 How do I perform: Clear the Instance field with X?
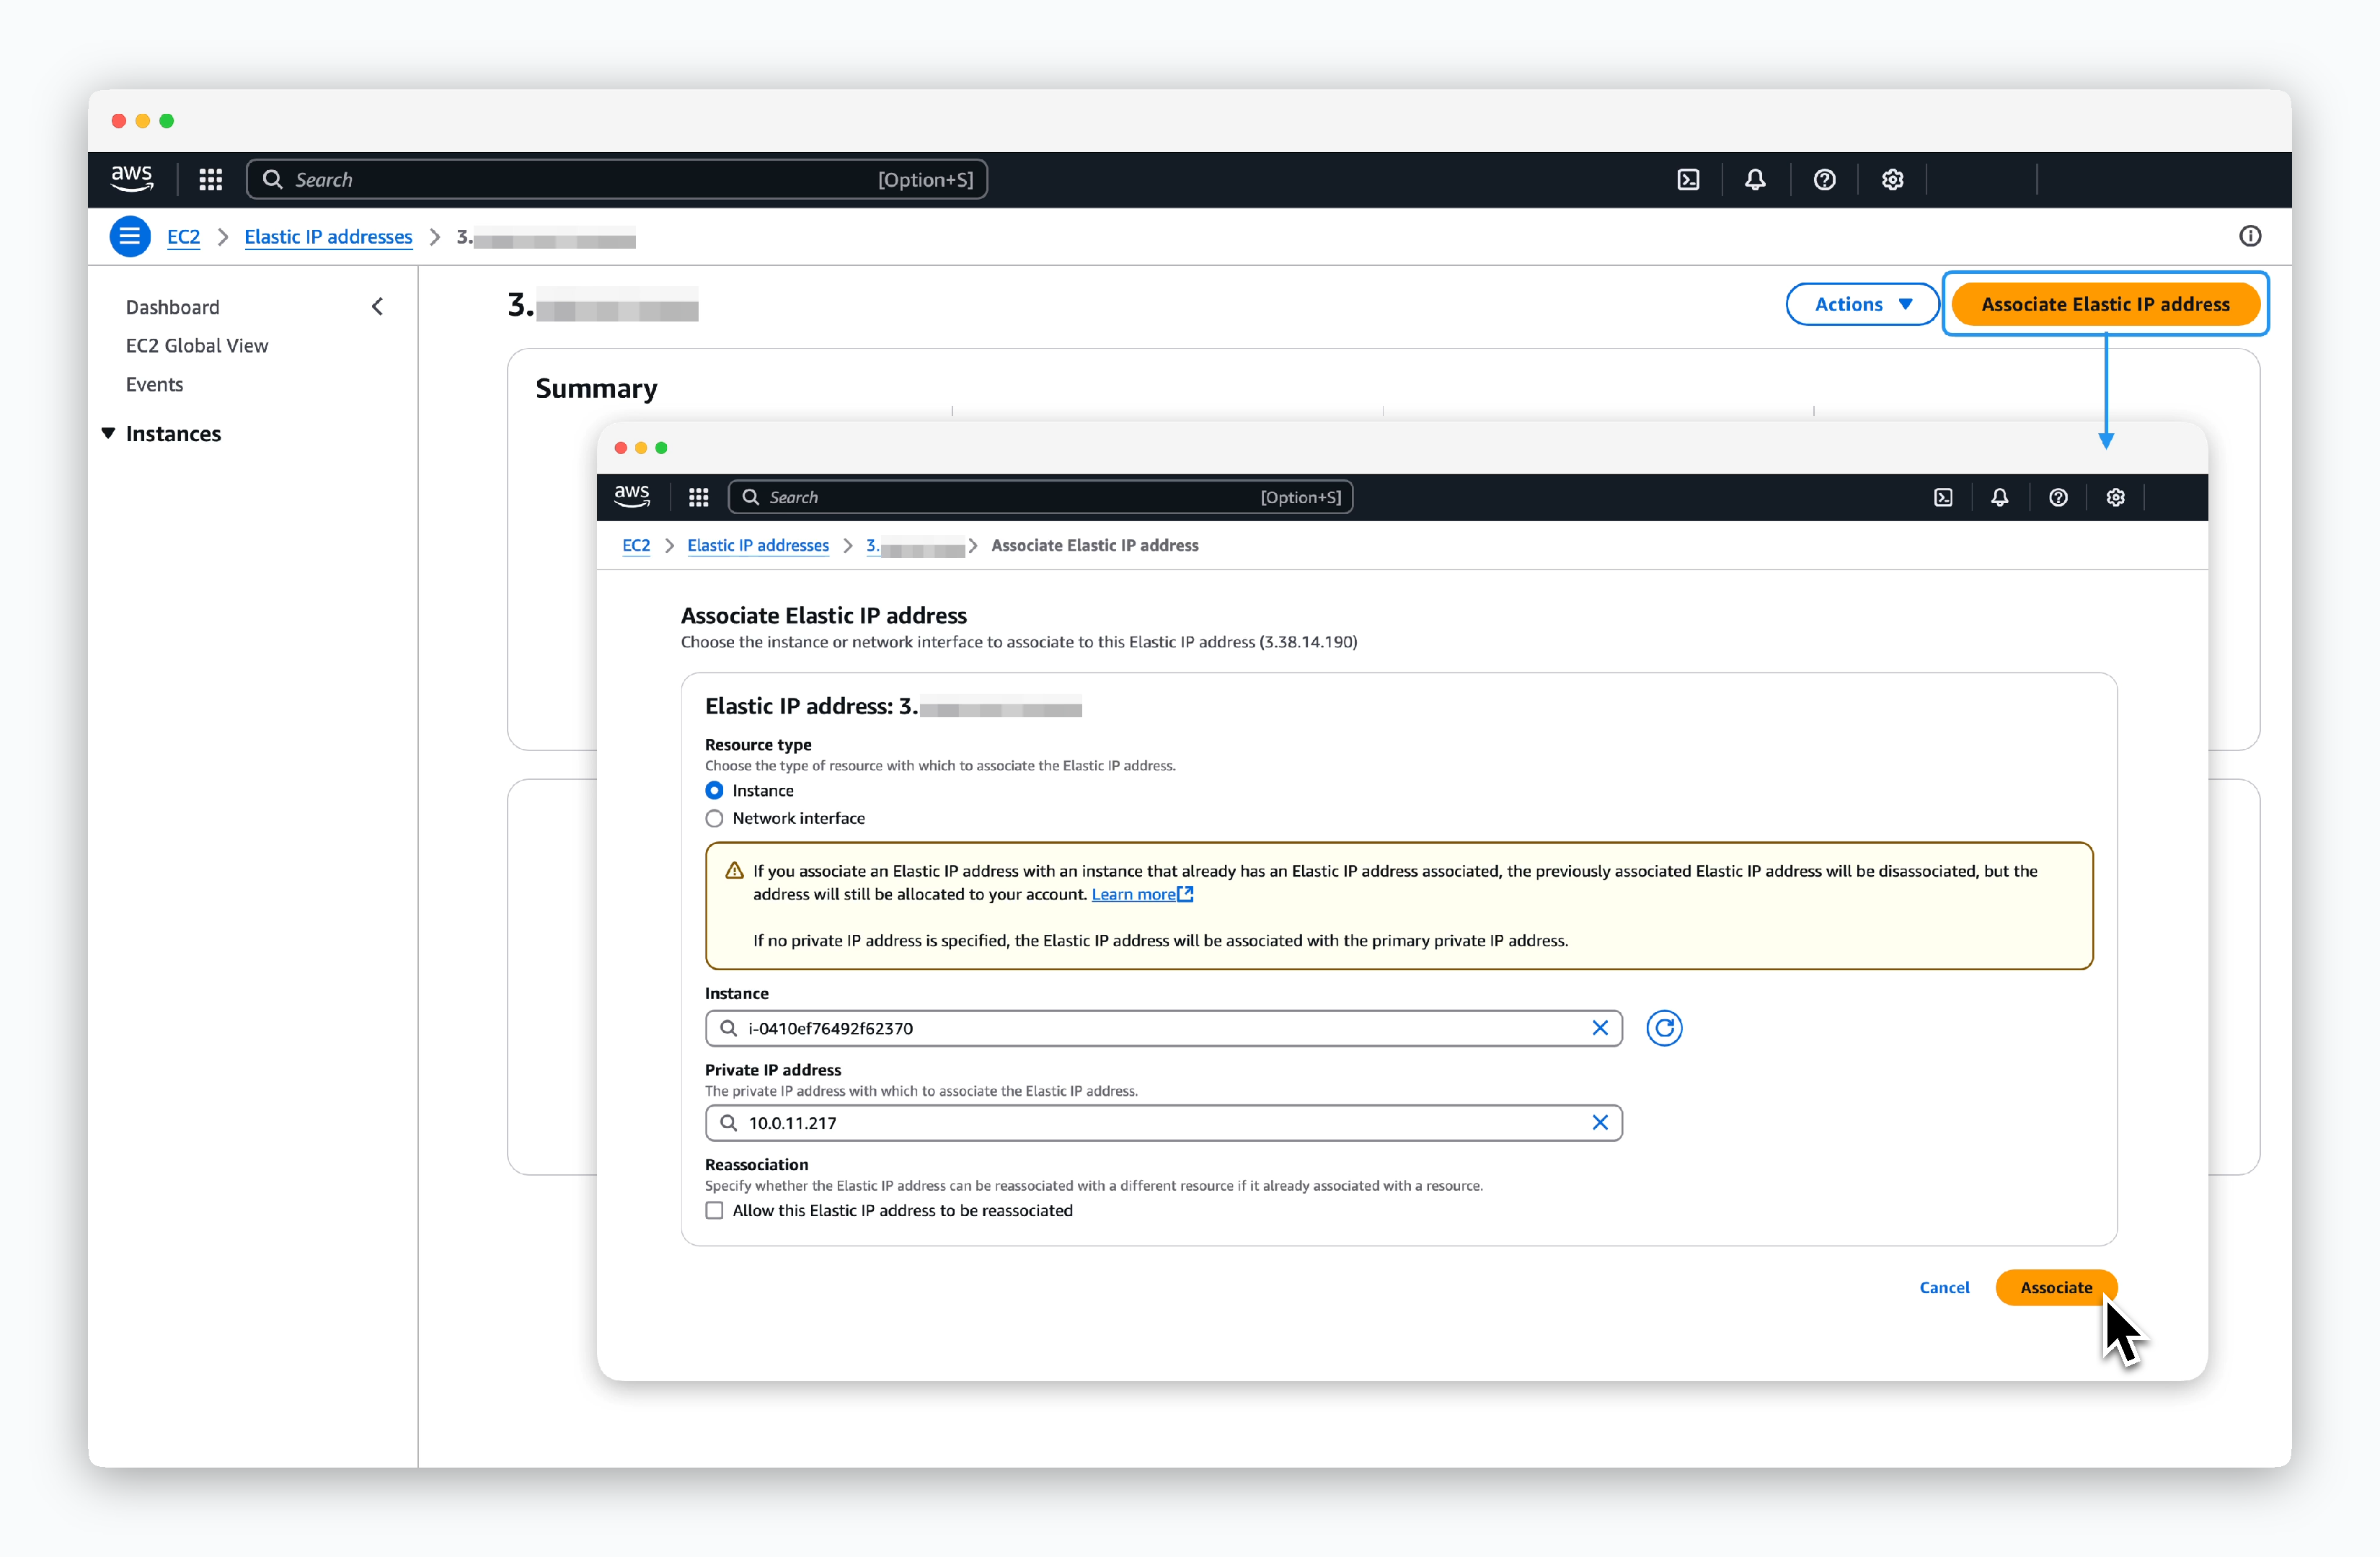point(1599,1028)
